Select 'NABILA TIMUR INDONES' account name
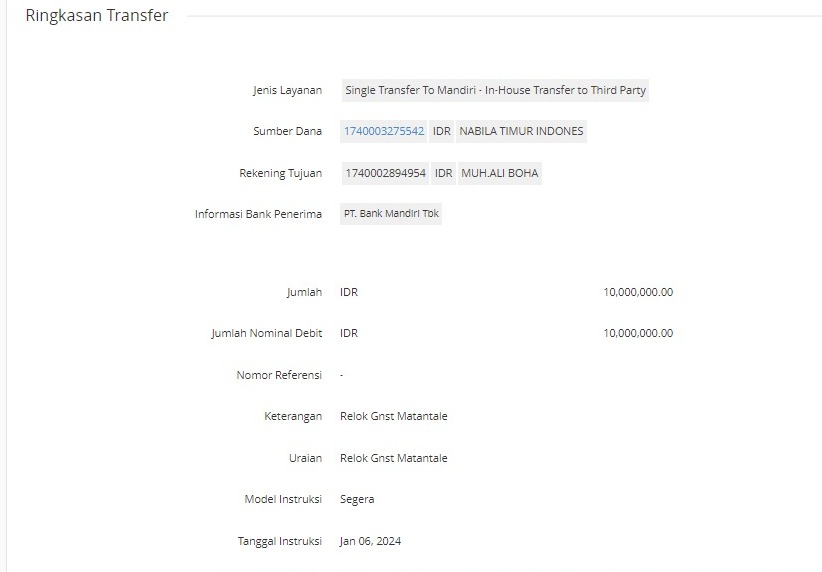 point(521,131)
